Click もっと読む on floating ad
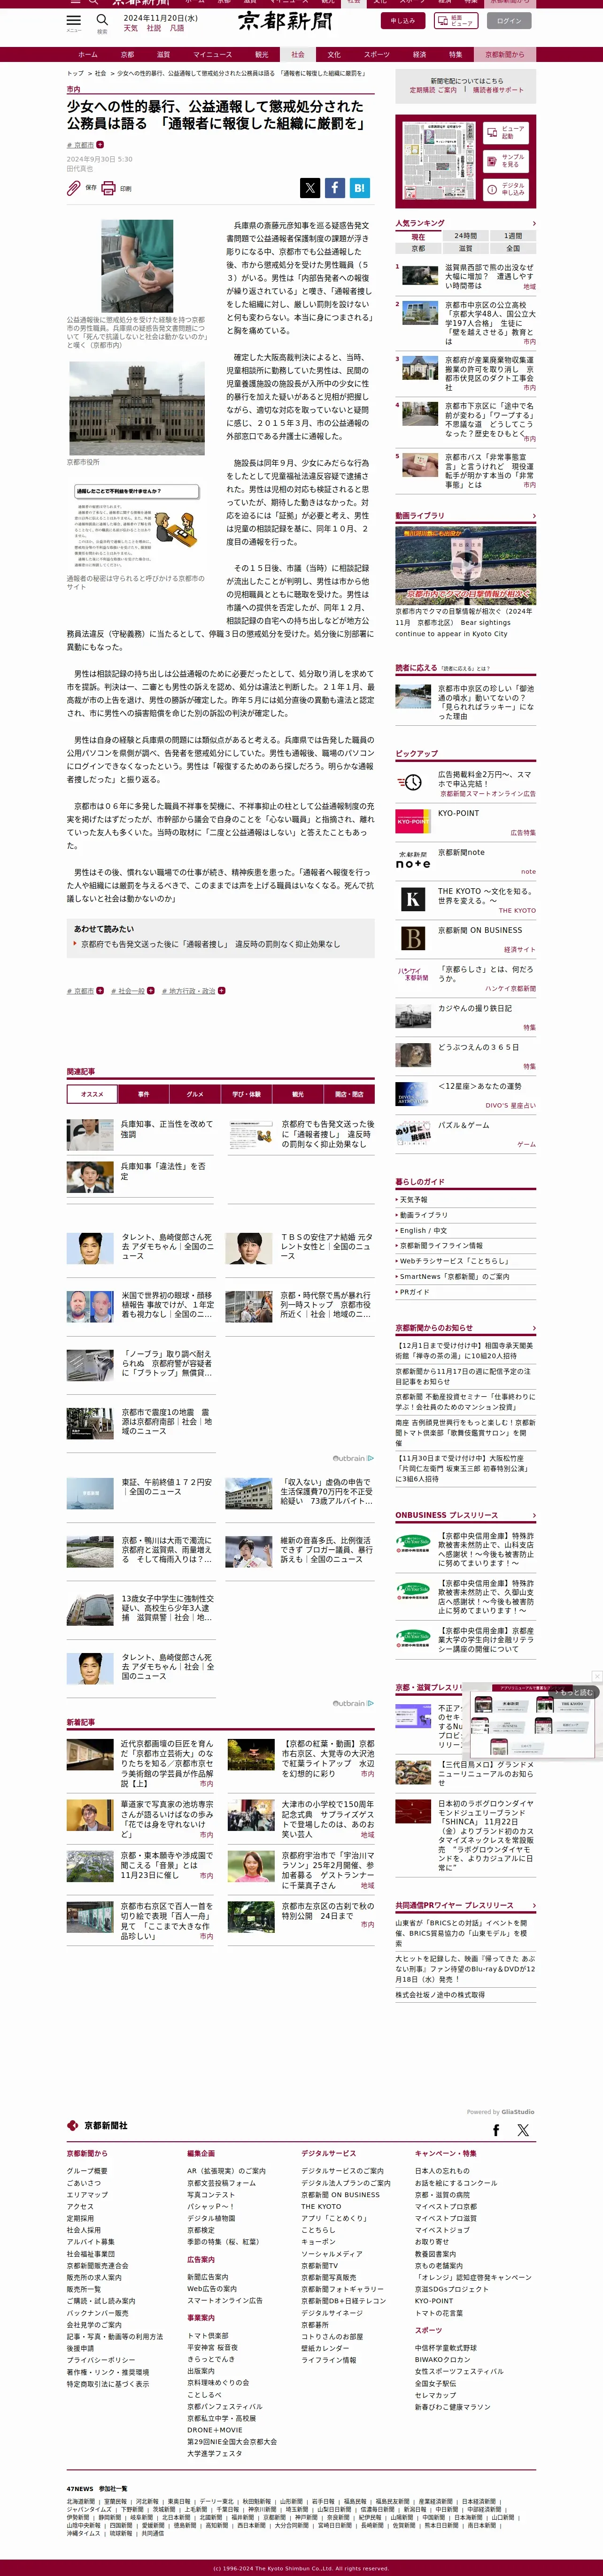This screenshot has width=603, height=2576. coord(575,1692)
